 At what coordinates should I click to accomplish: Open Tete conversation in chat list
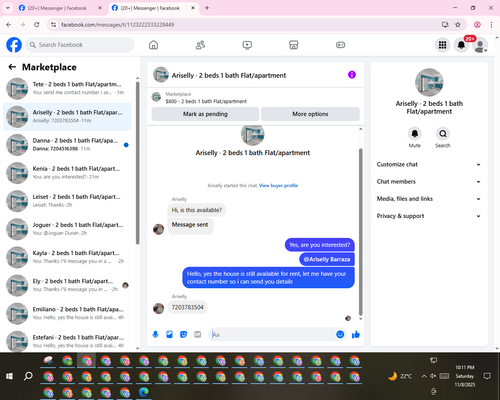tap(67, 88)
